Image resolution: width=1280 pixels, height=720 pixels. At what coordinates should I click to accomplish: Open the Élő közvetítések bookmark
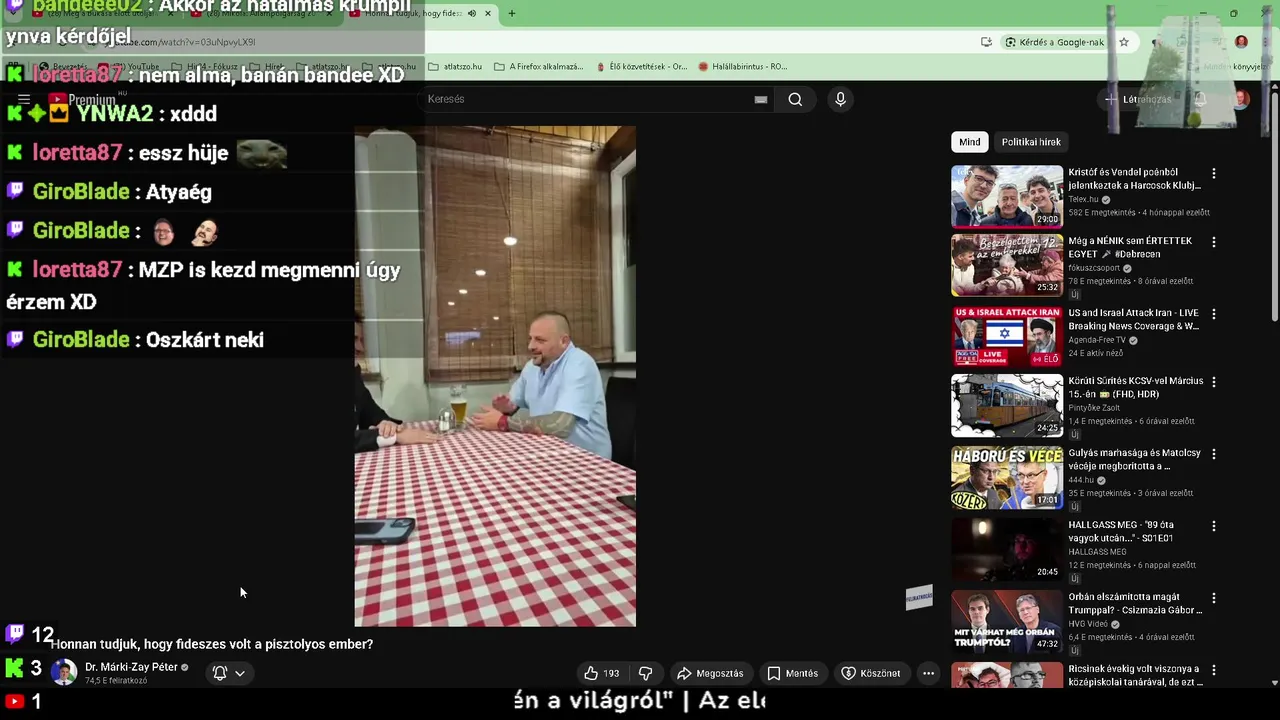tap(641, 66)
